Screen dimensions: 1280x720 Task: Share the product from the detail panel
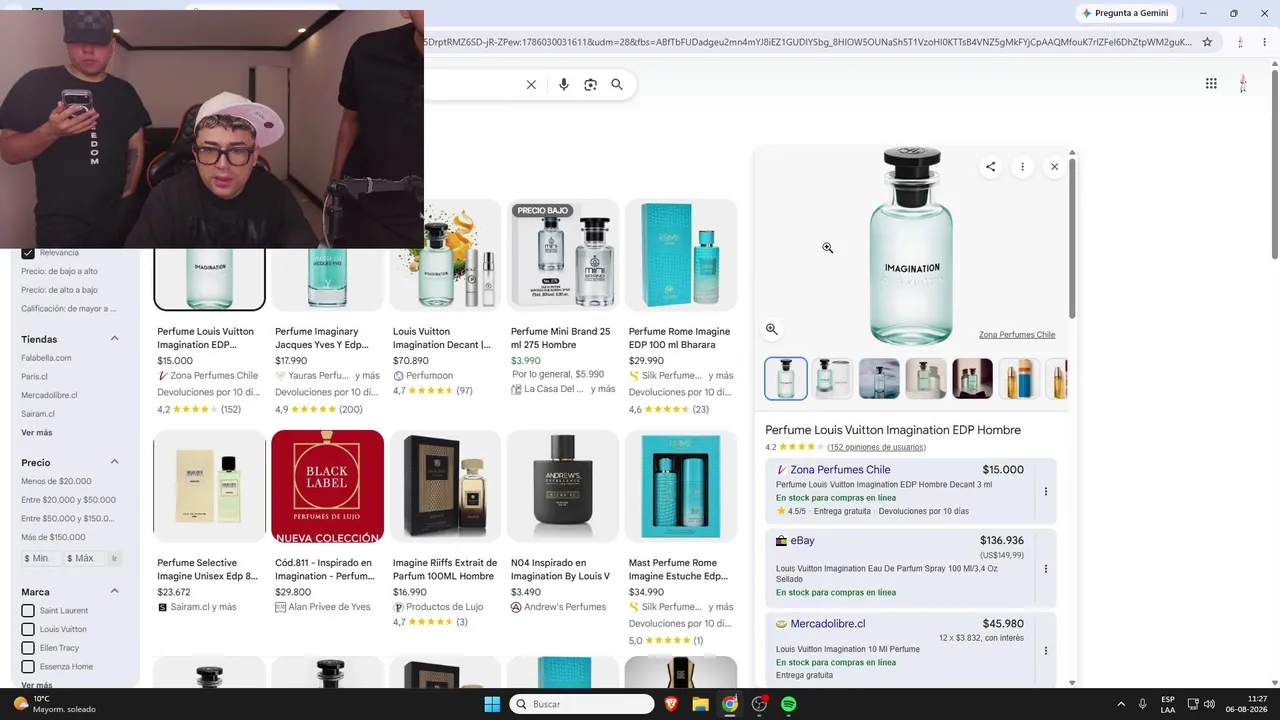[990, 167]
